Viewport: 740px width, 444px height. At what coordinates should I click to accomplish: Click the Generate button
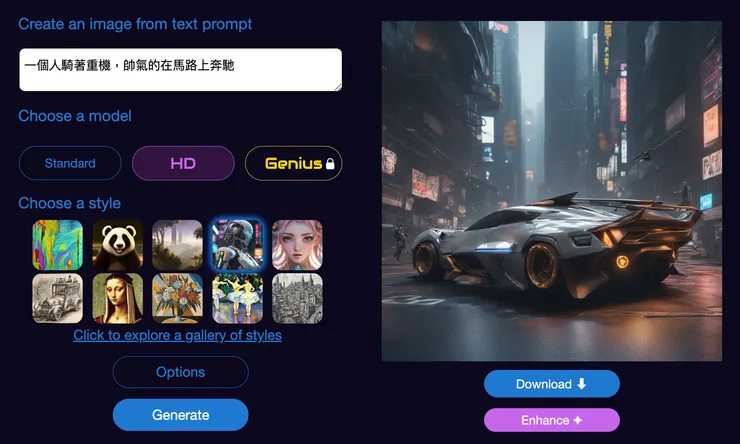tap(180, 415)
